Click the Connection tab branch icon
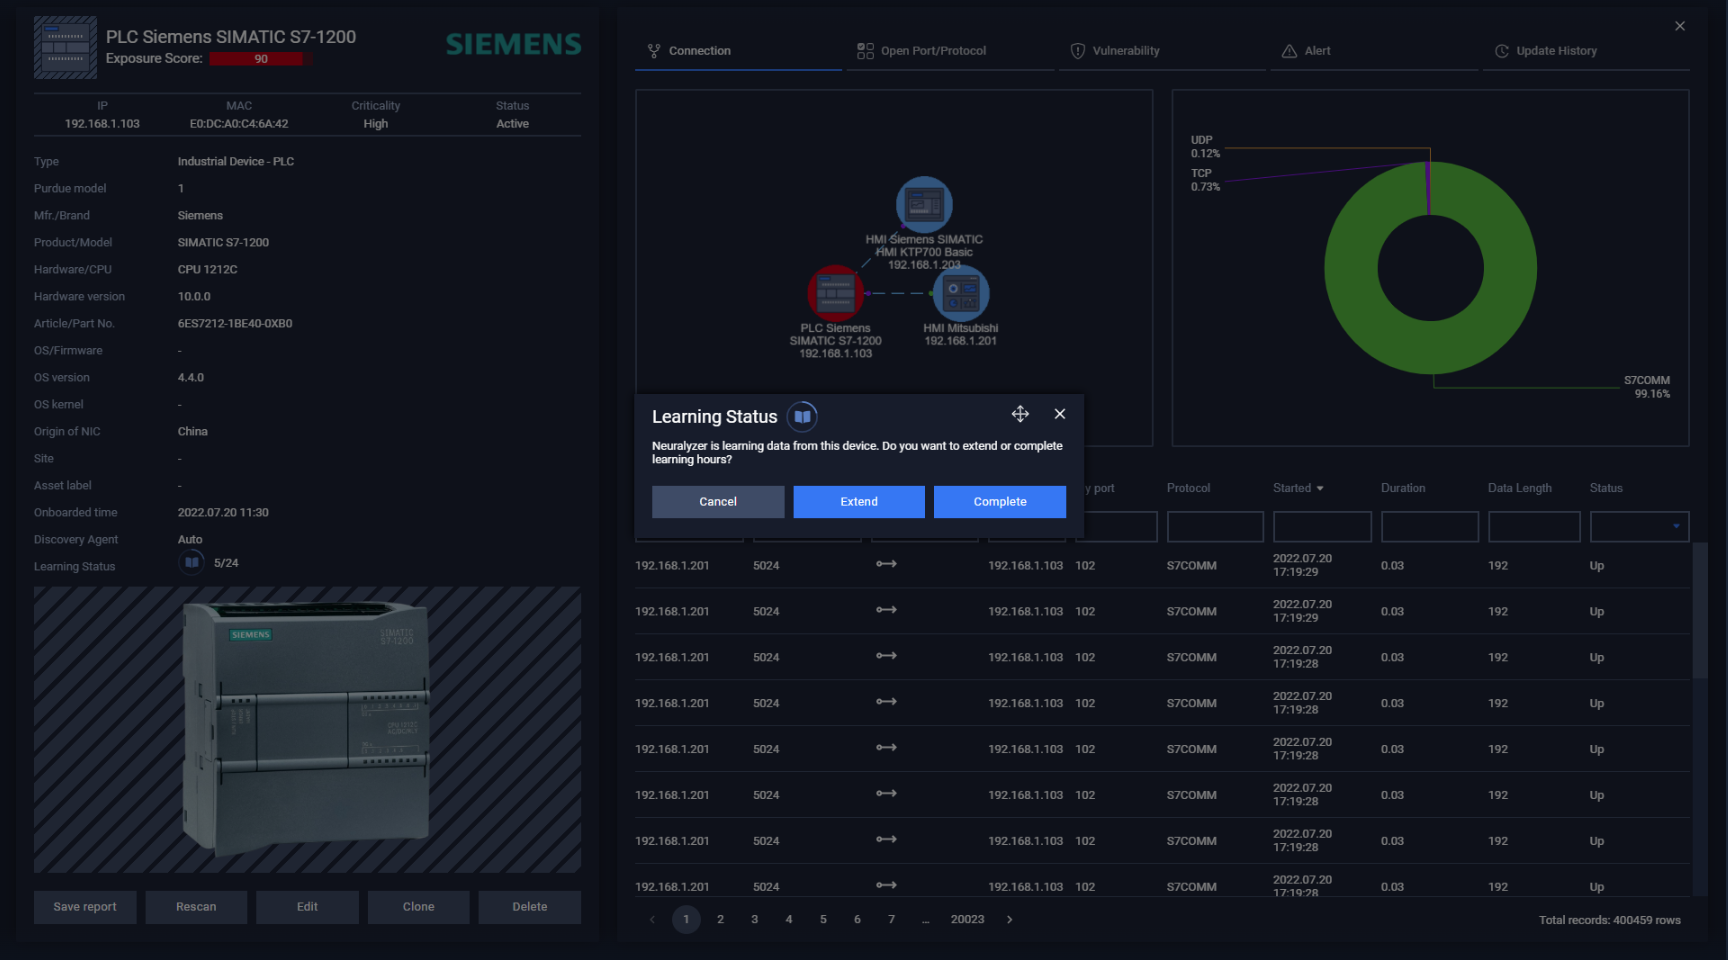The width and height of the screenshot is (1728, 960). pos(654,51)
